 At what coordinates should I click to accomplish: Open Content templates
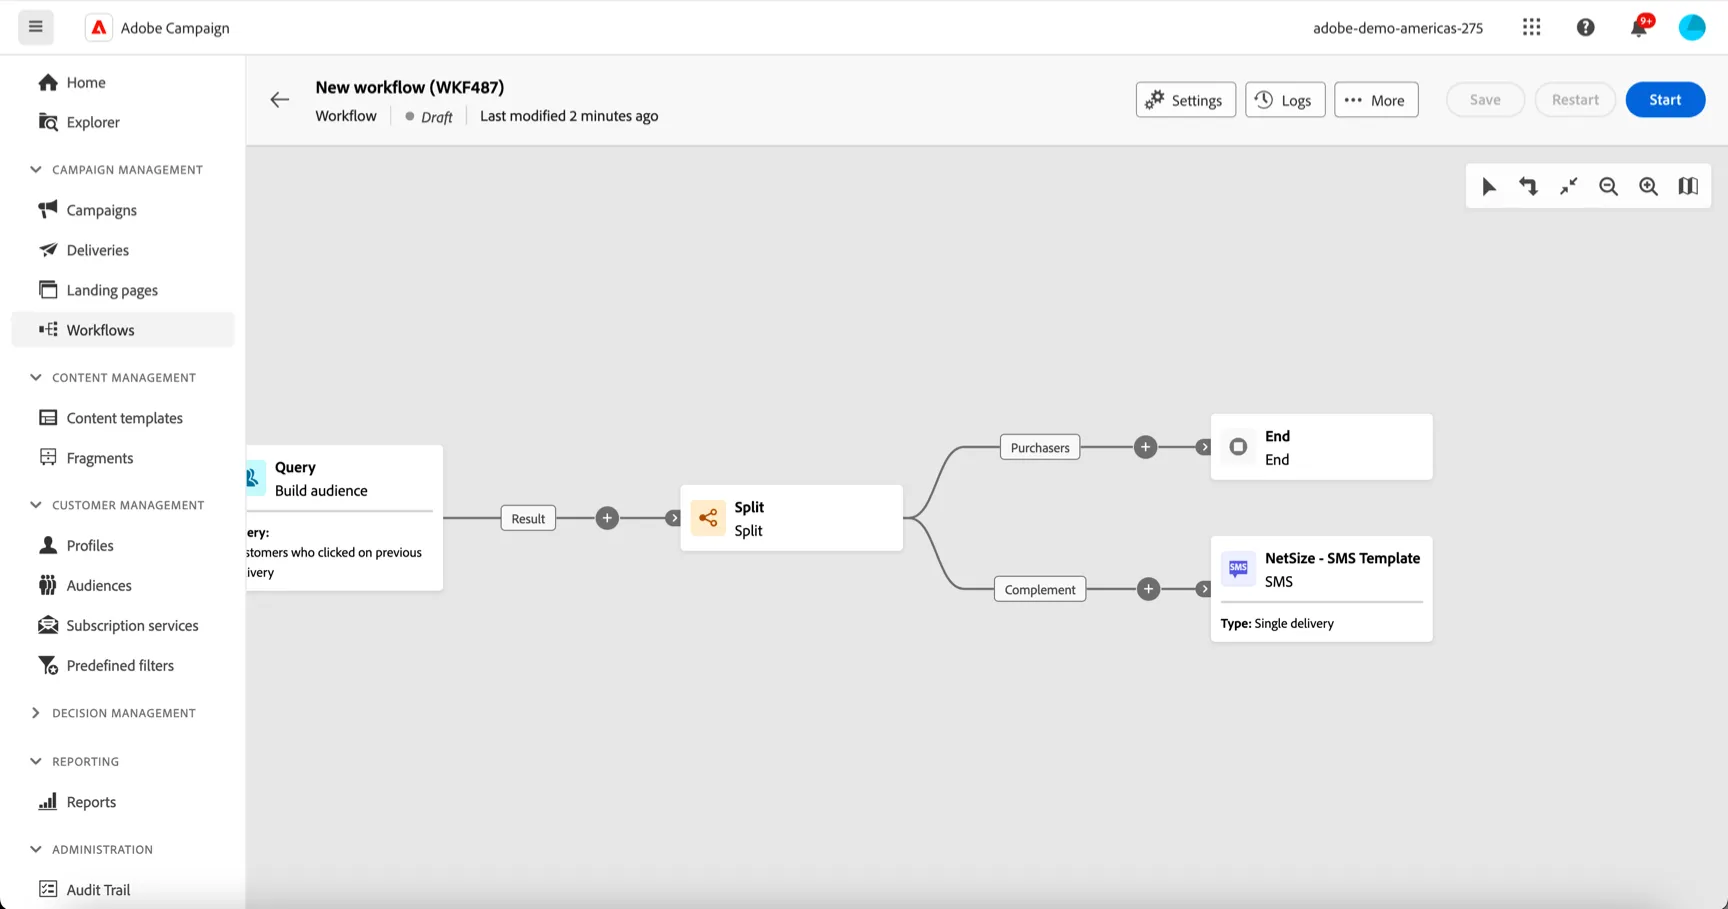pyautogui.click(x=123, y=418)
